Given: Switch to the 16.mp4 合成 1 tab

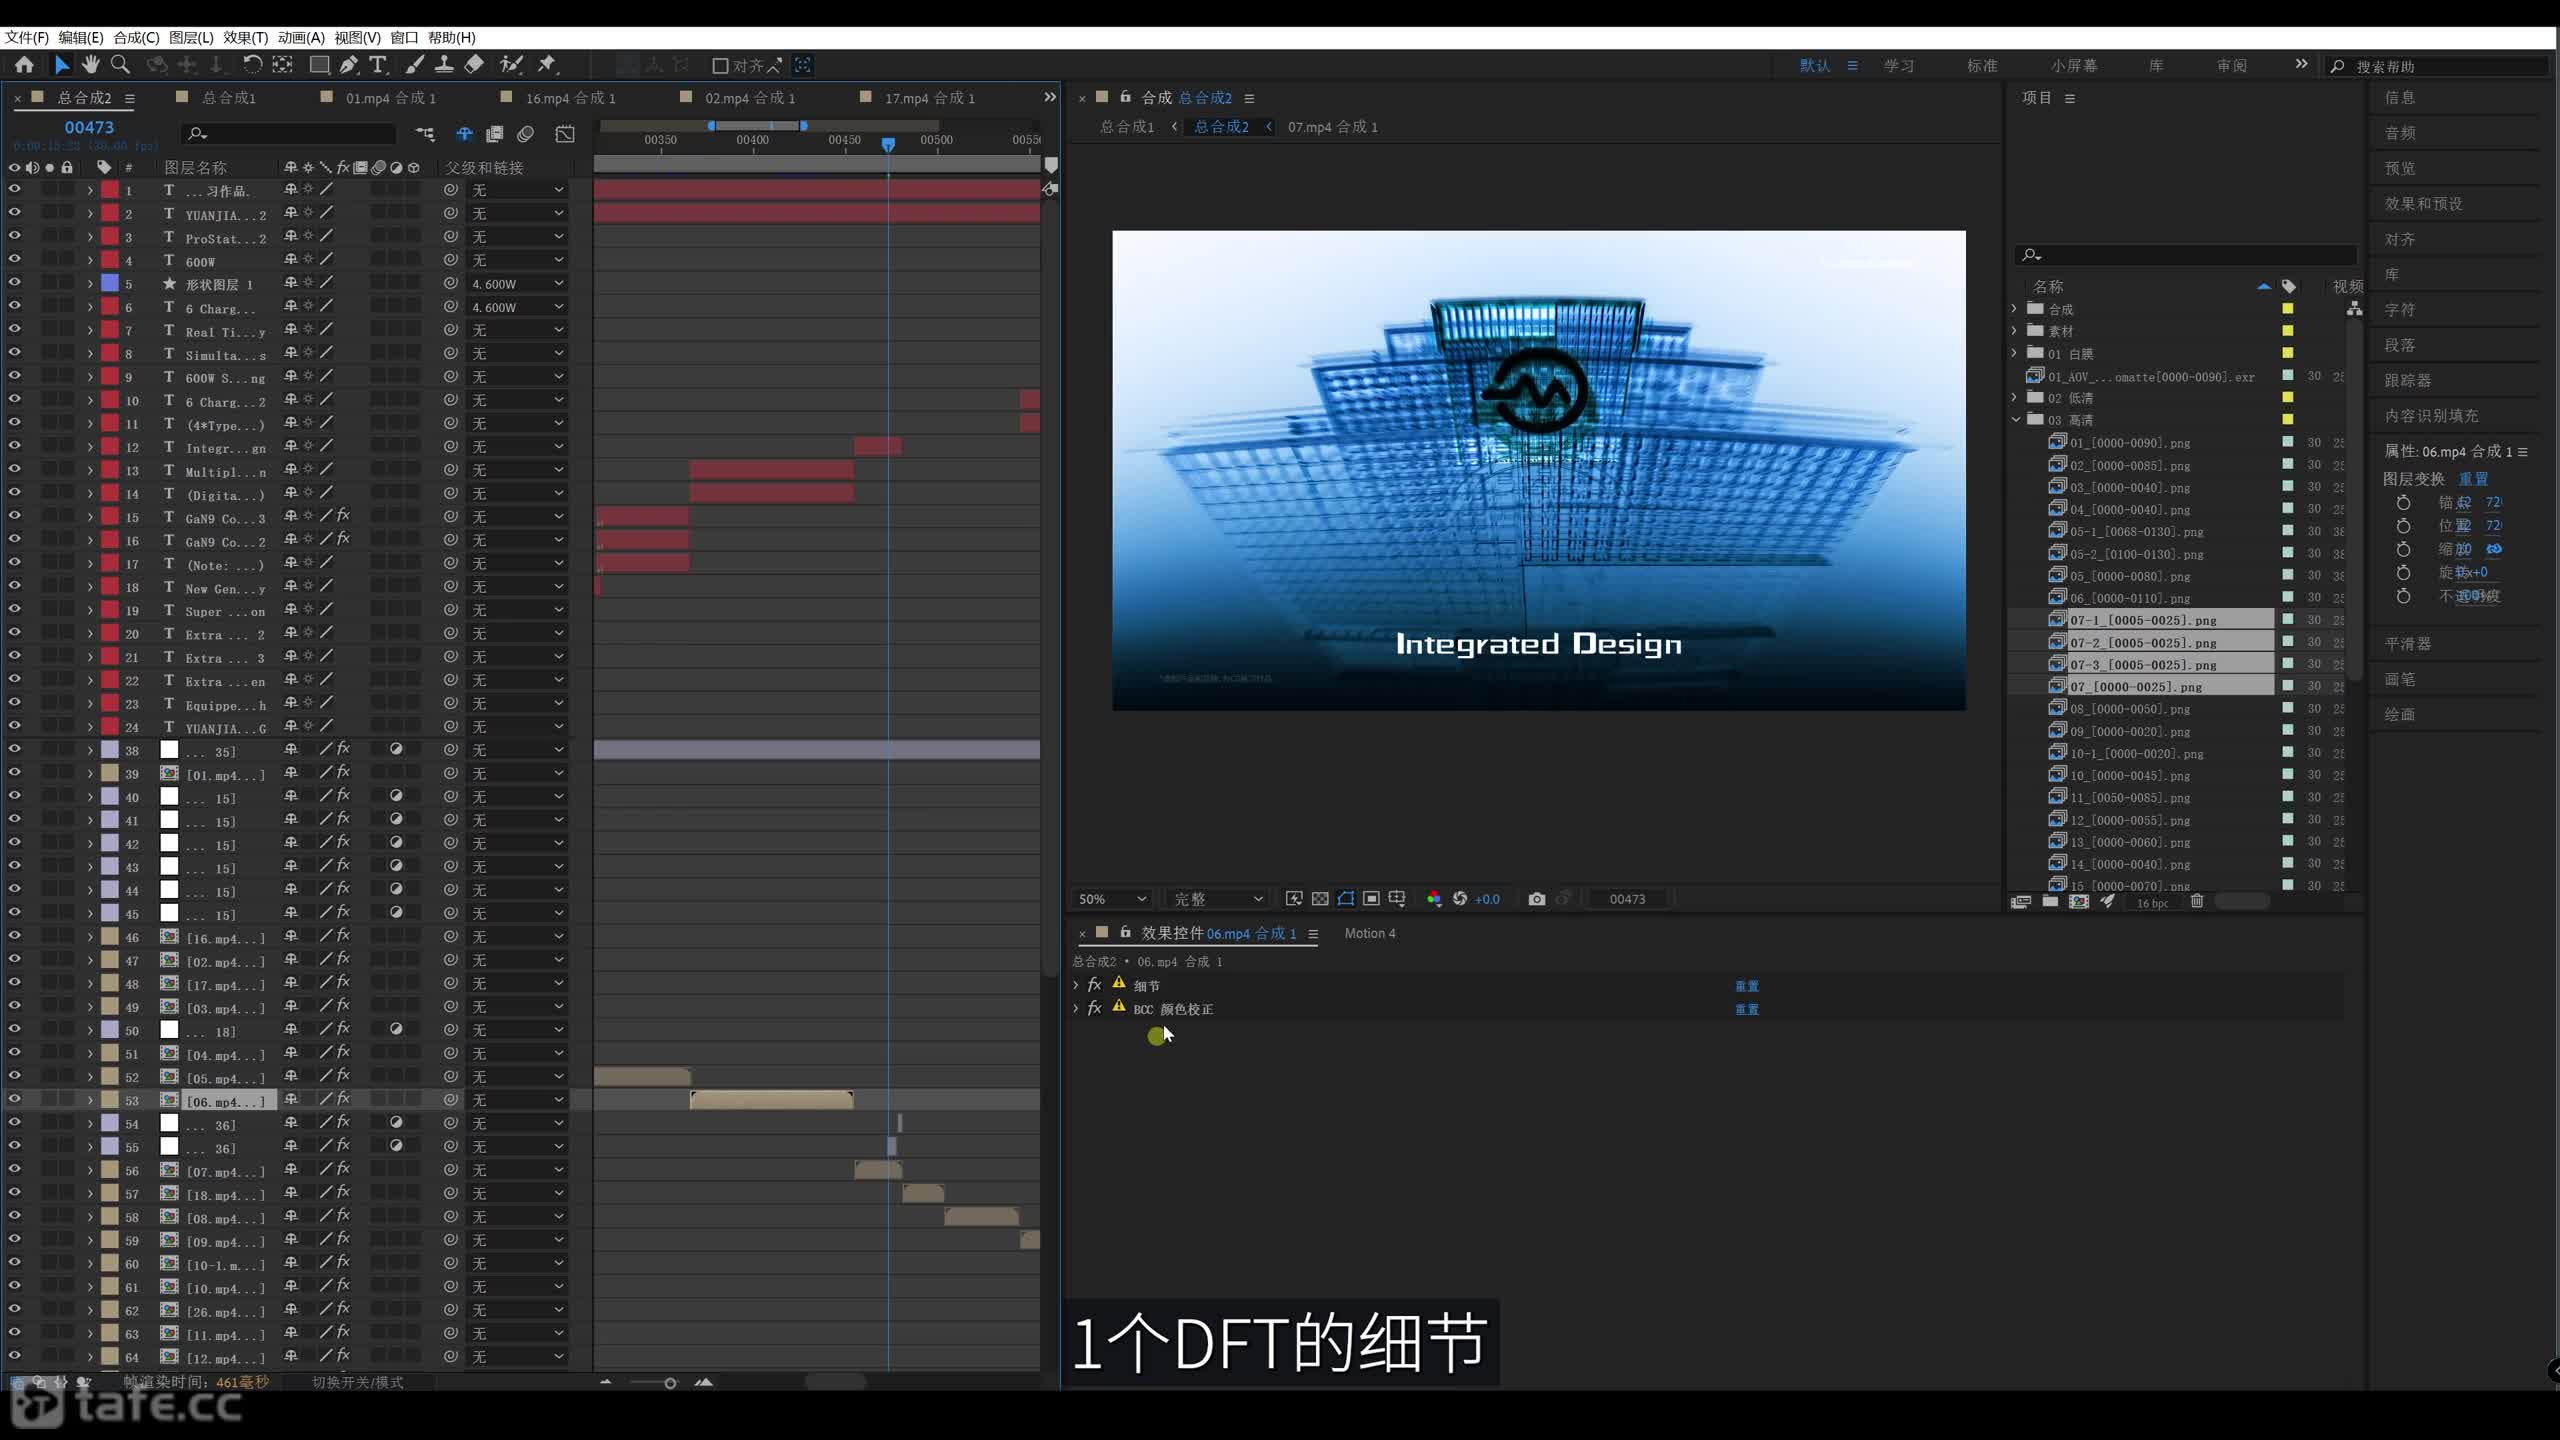Looking at the screenshot, I should pyautogui.click(x=570, y=97).
